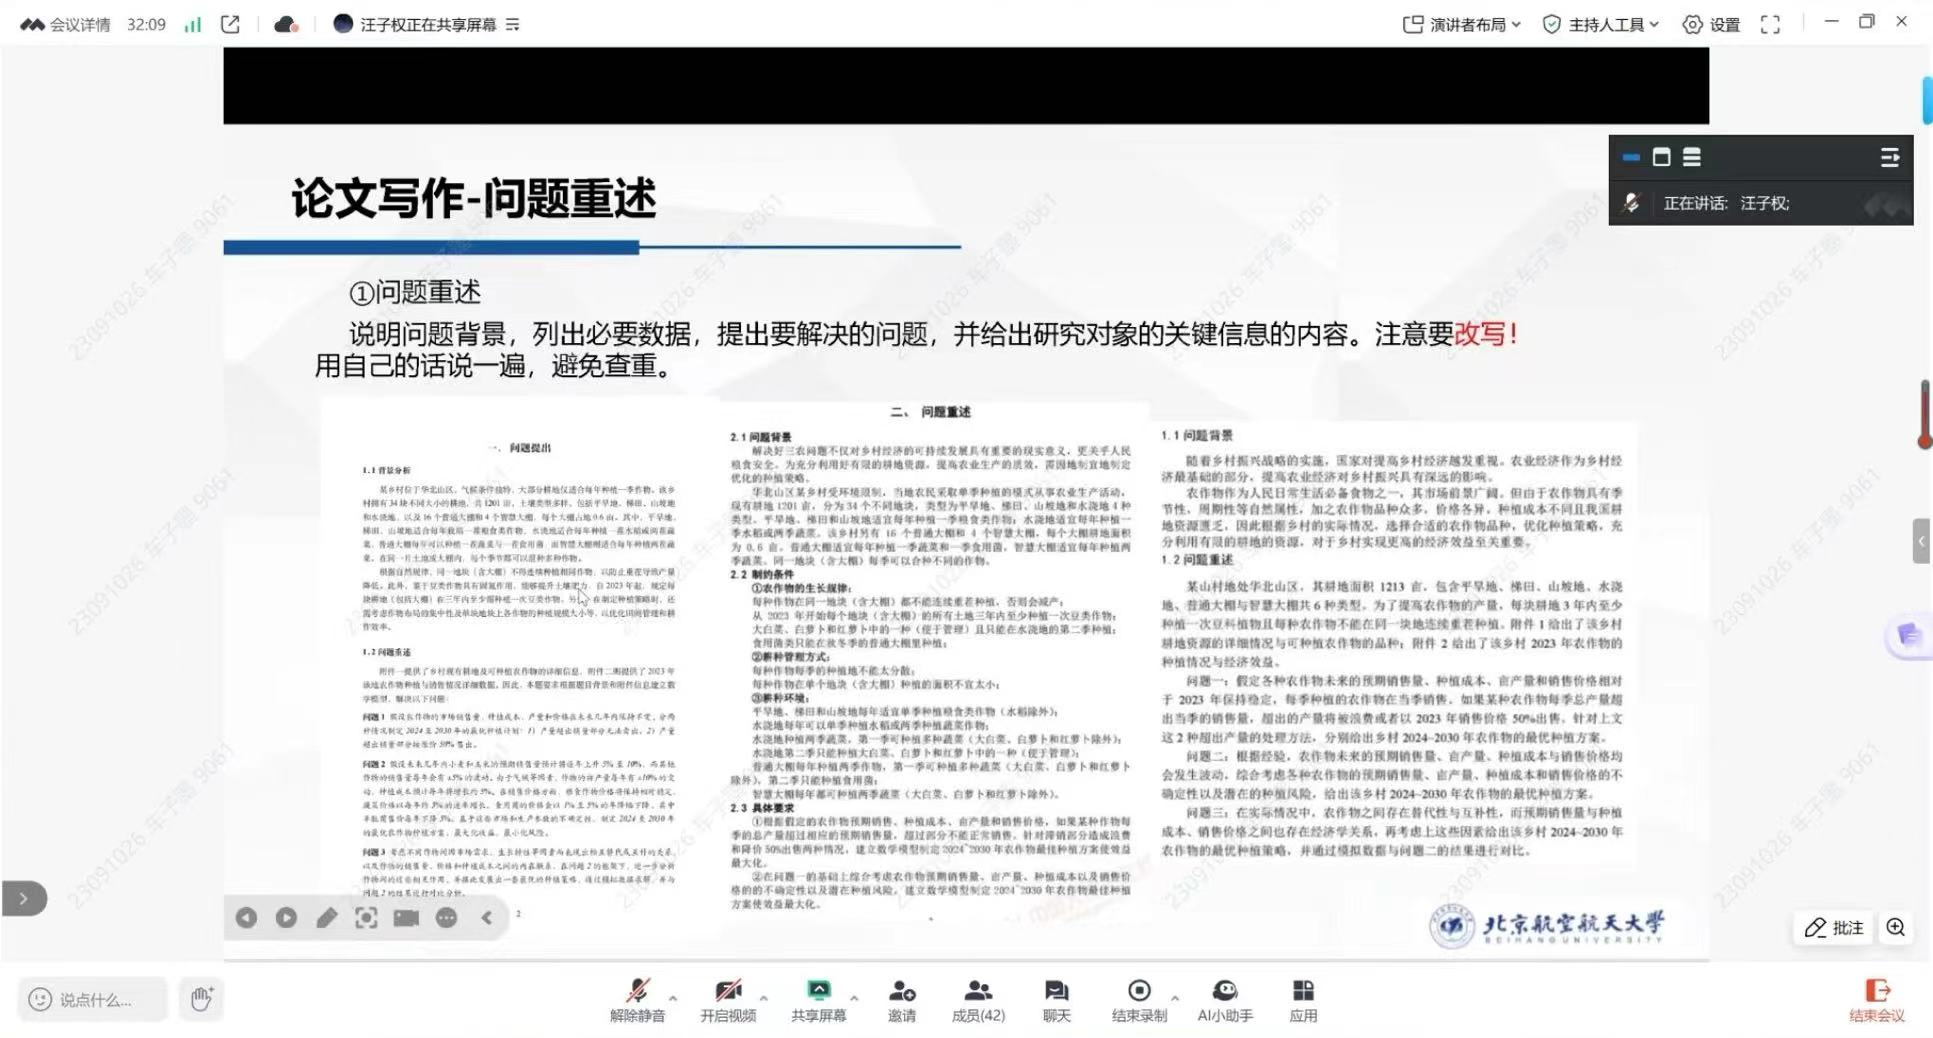Click the red 结束会议 button
Viewport: 1933px width, 1038px height.
pos(1876,1000)
